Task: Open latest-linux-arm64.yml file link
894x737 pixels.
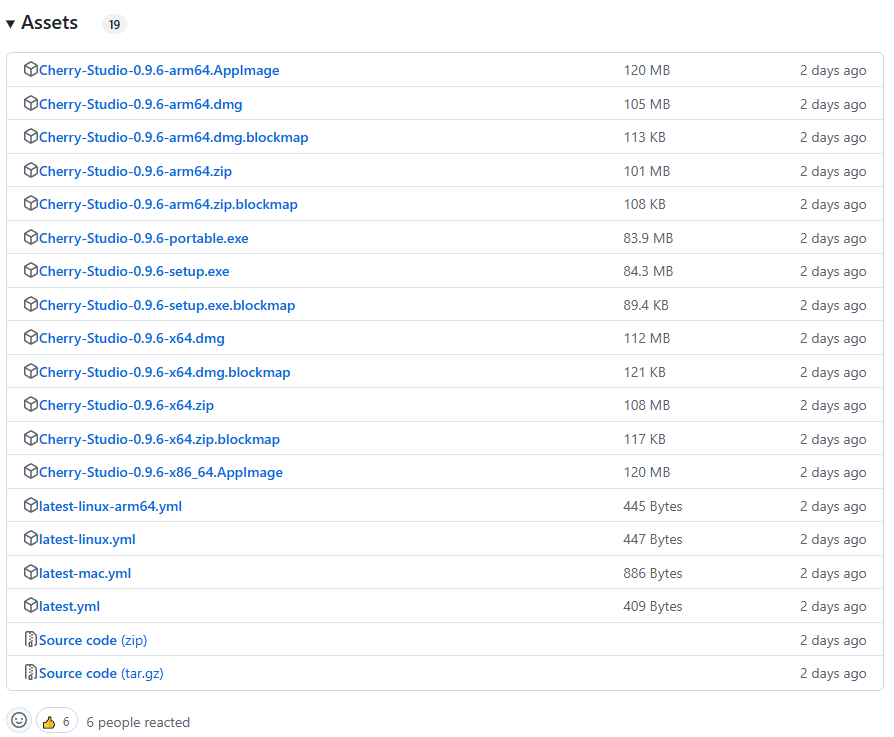Action: click(110, 506)
